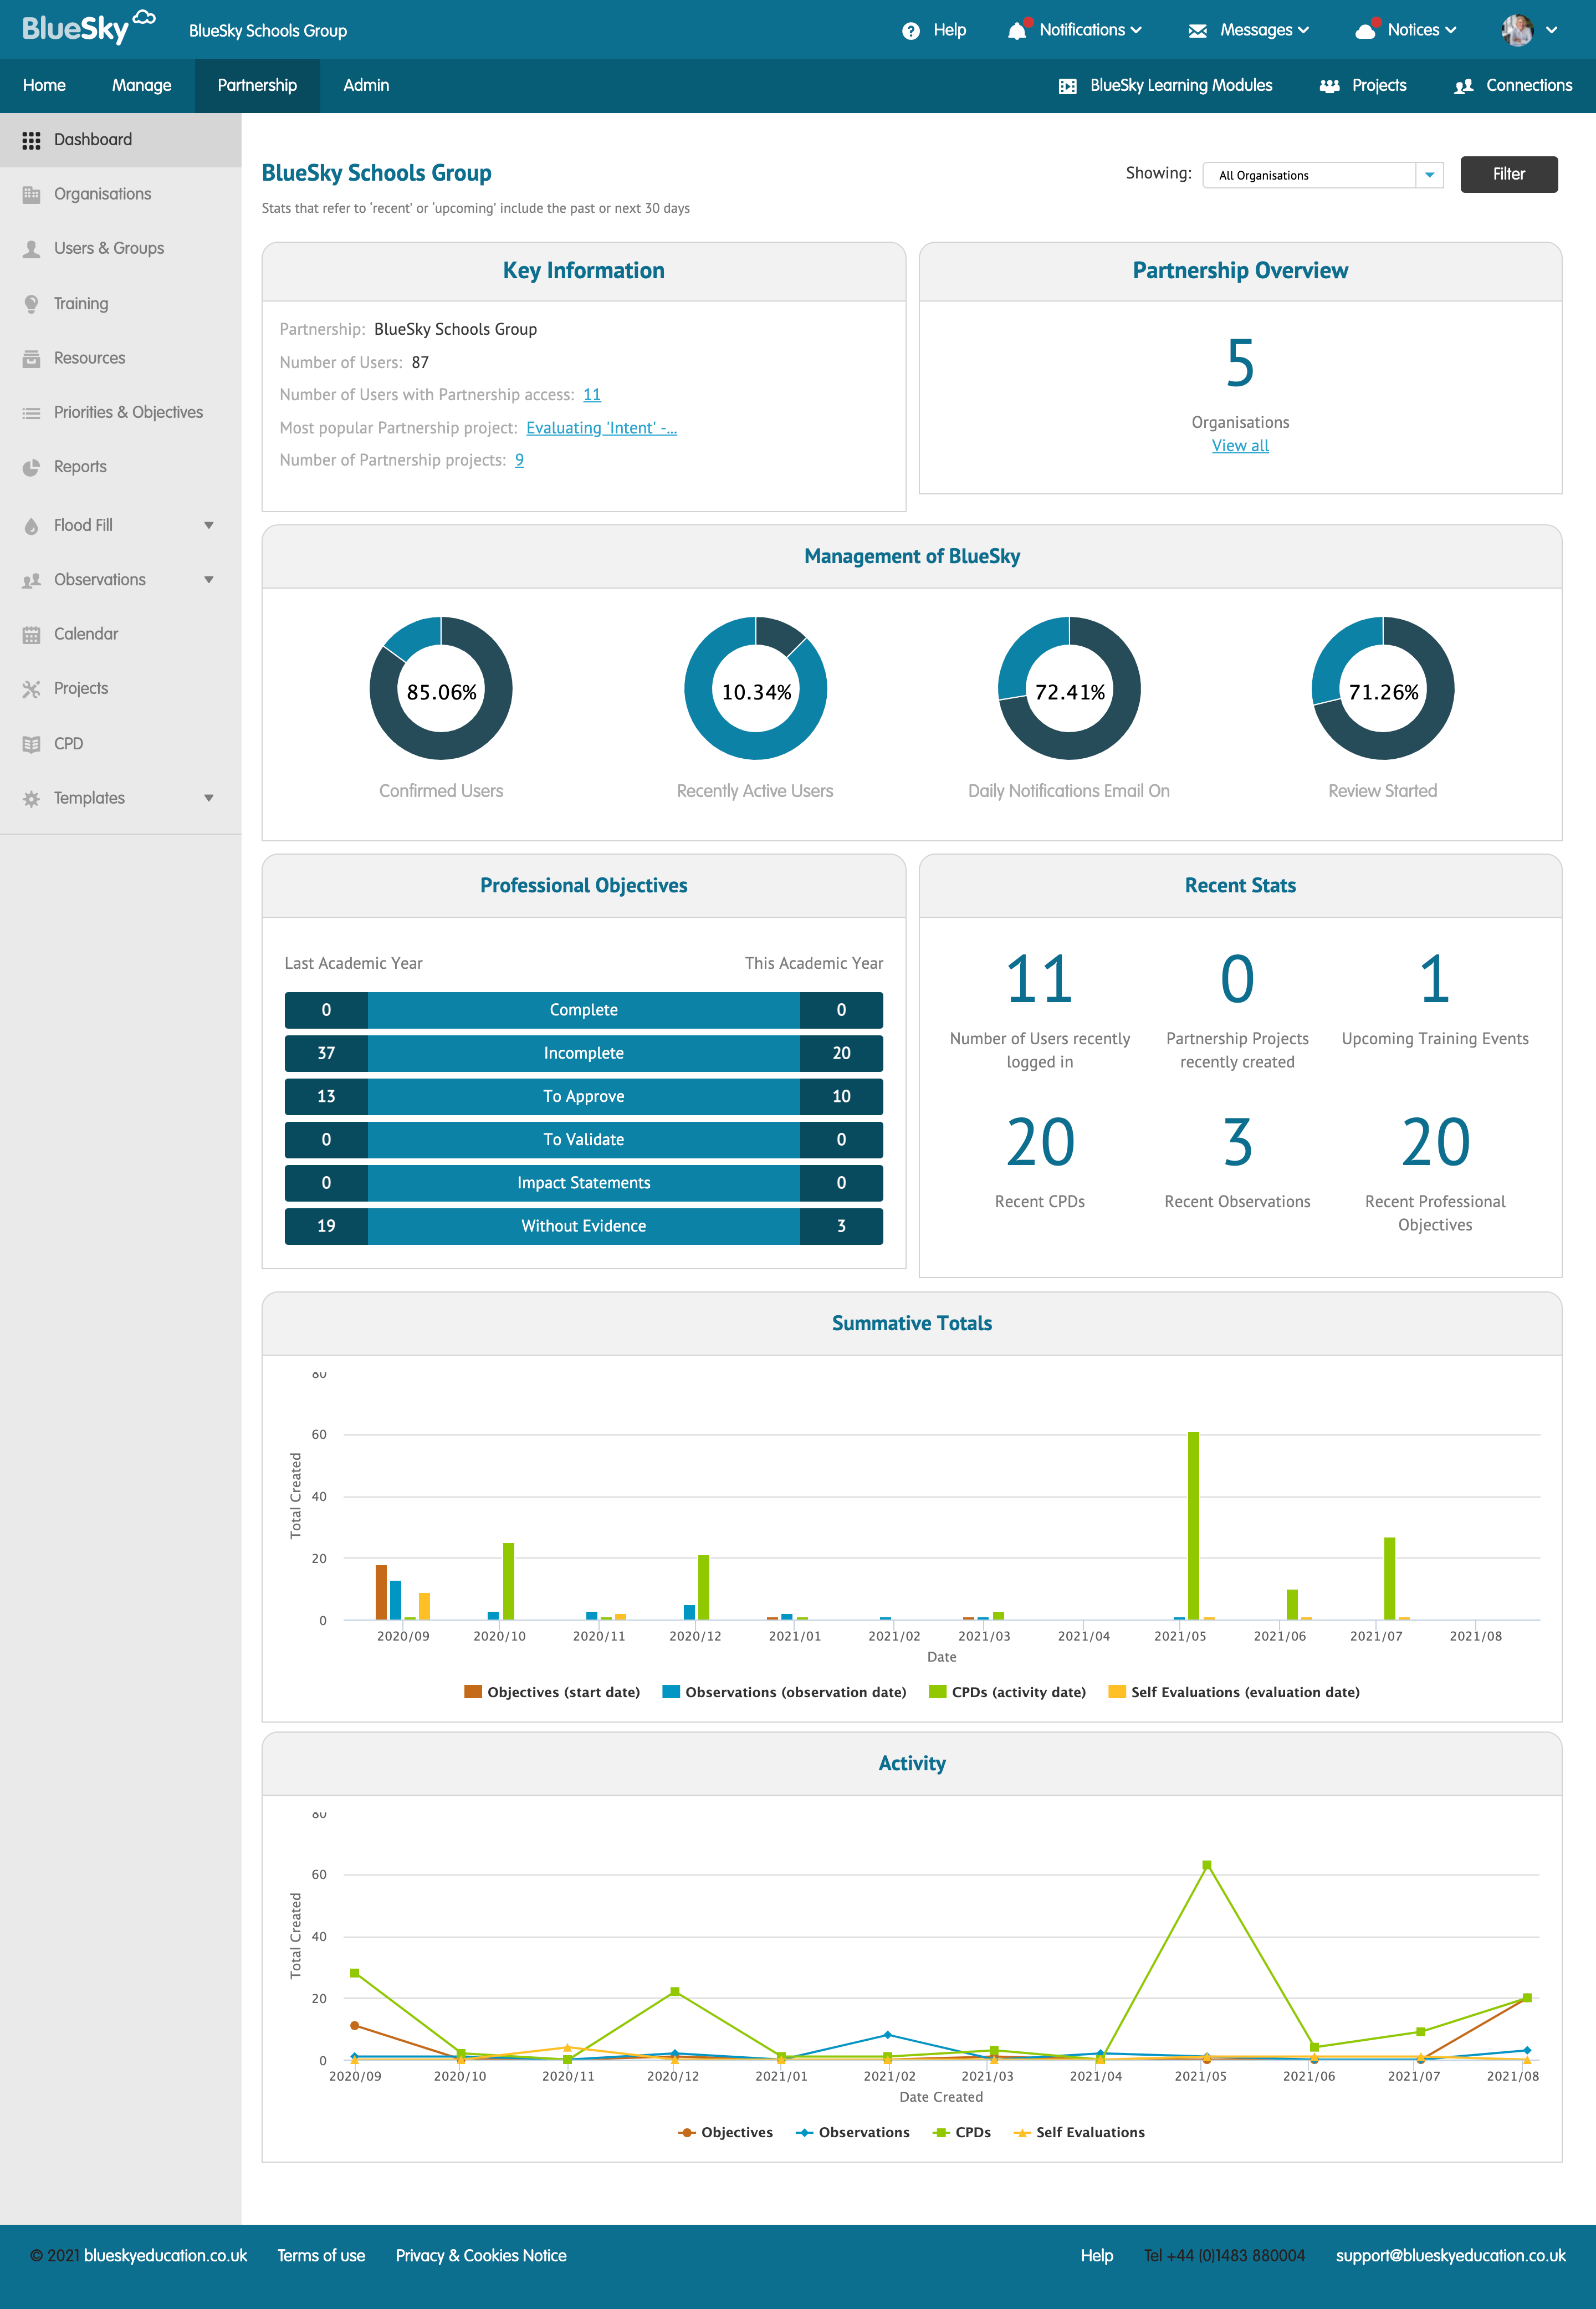Screen dimensions: 1596x2309
Task: Open Privacy & Cookies Notice link
Action: 481,2255
